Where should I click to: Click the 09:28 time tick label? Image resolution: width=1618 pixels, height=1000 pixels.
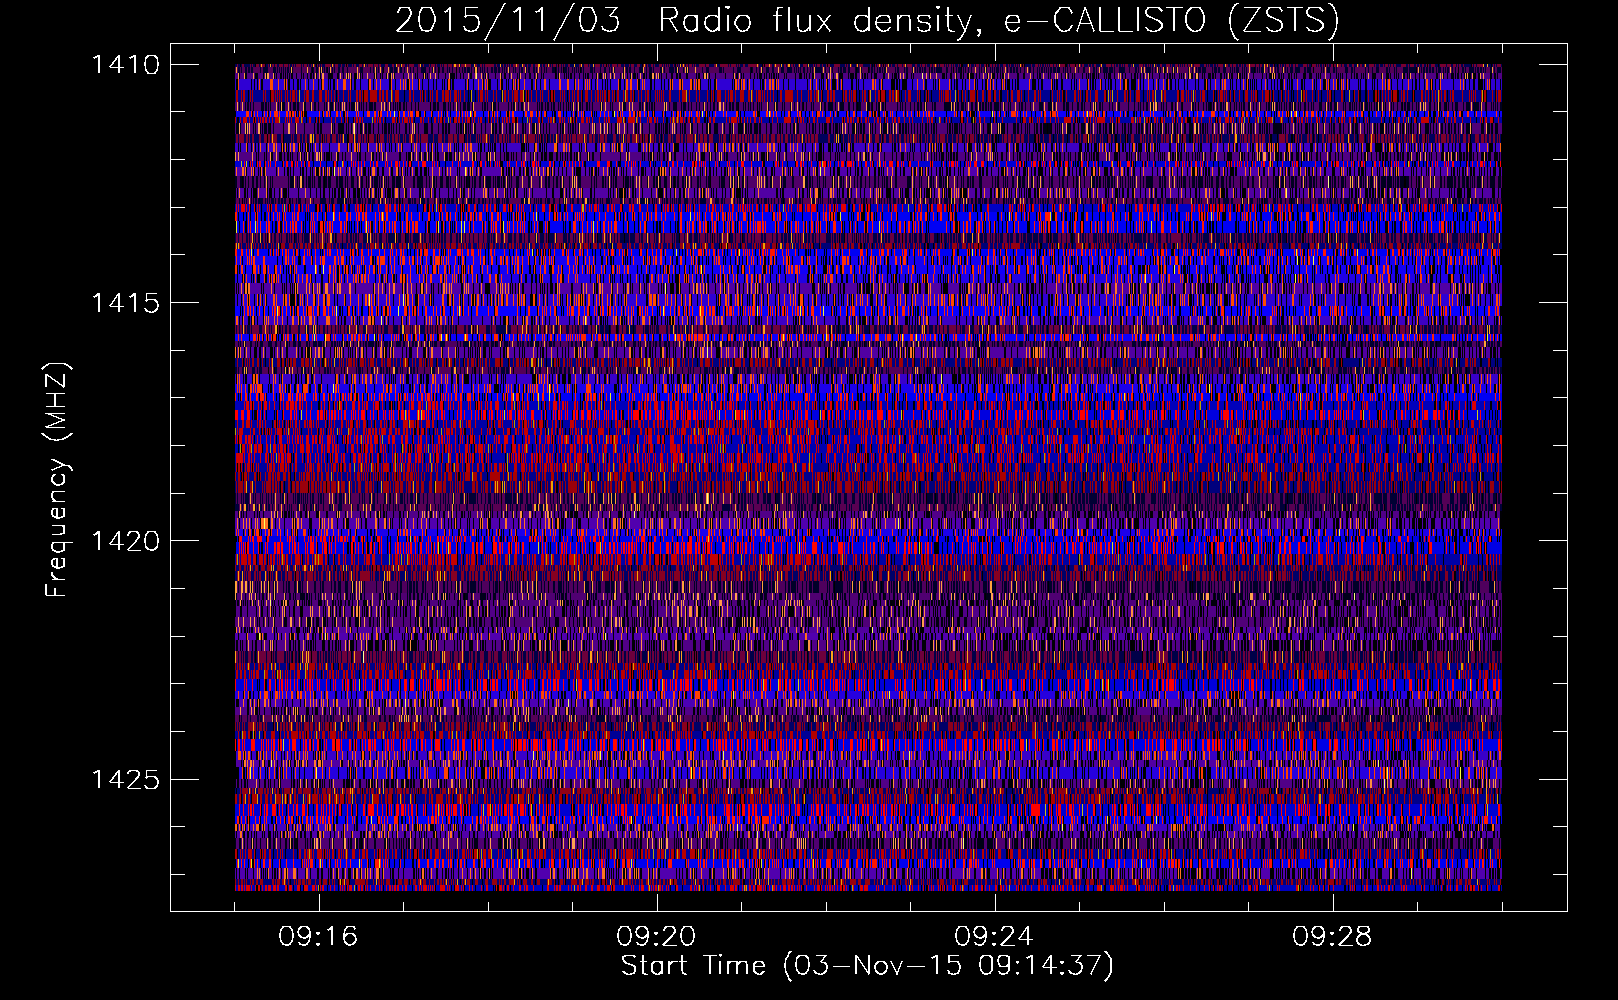coord(1332,936)
